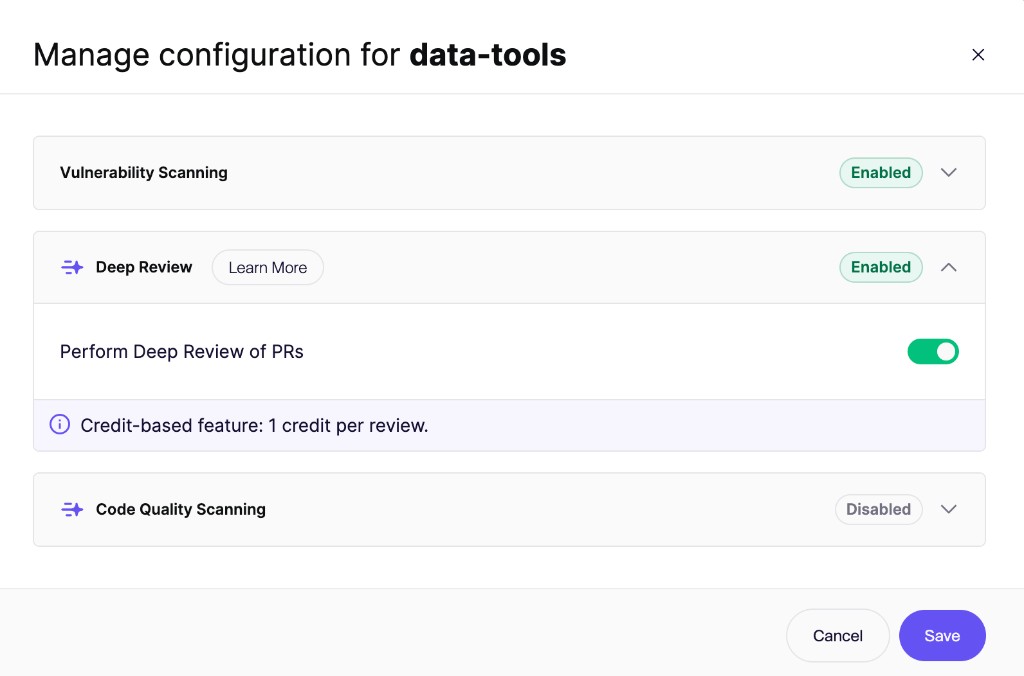Viewport: 1024px width, 676px height.
Task: Click the dialog title 'Manage configuration for data-tools'
Action: click(300, 55)
